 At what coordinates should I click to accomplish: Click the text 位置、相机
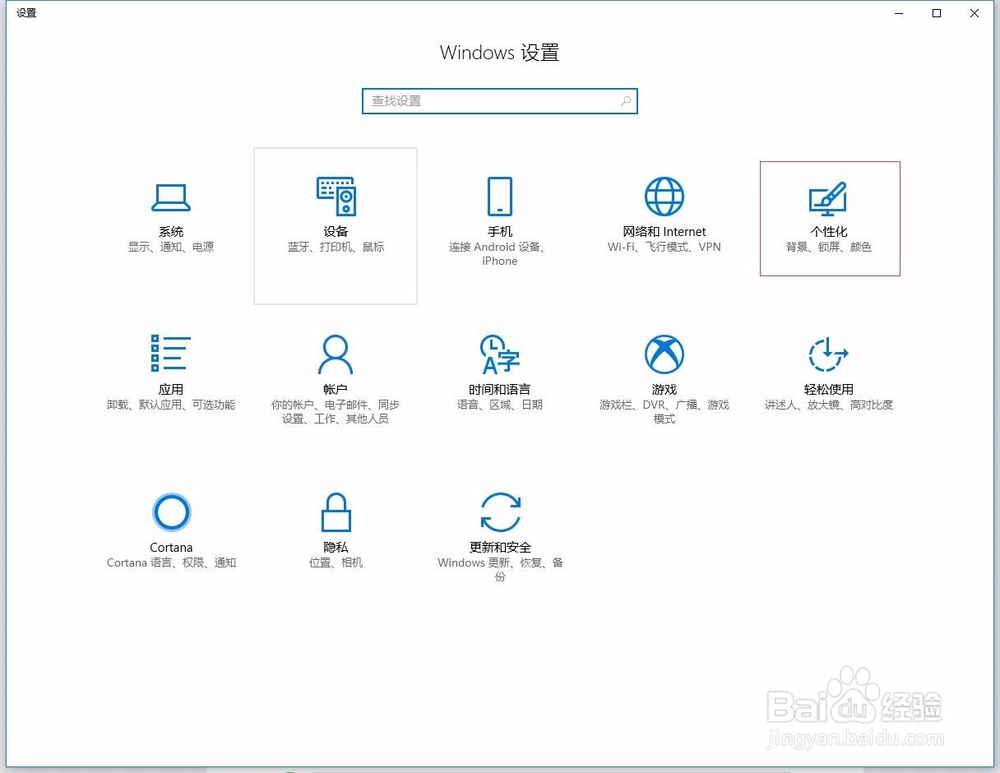[x=335, y=563]
